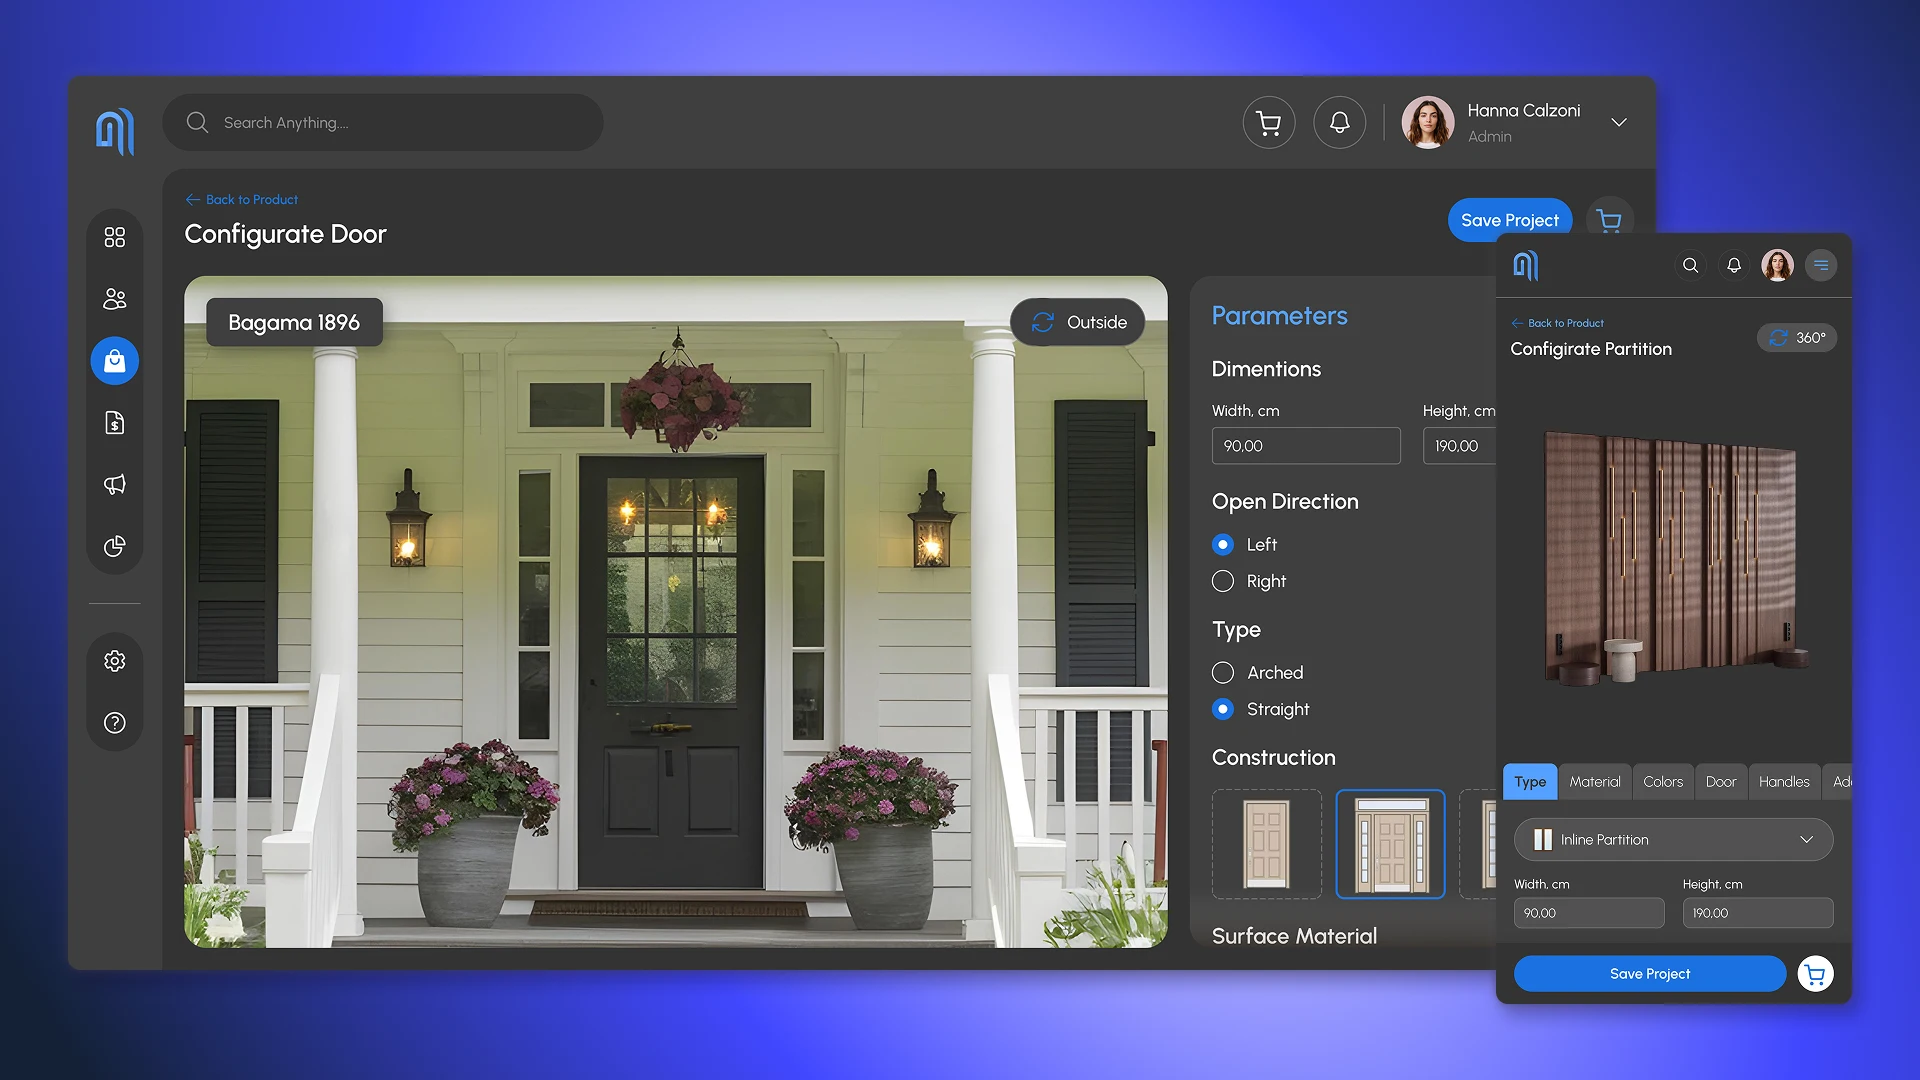The width and height of the screenshot is (1920, 1080).
Task: Select the door construction with sidelights thumbnail
Action: tap(1390, 843)
